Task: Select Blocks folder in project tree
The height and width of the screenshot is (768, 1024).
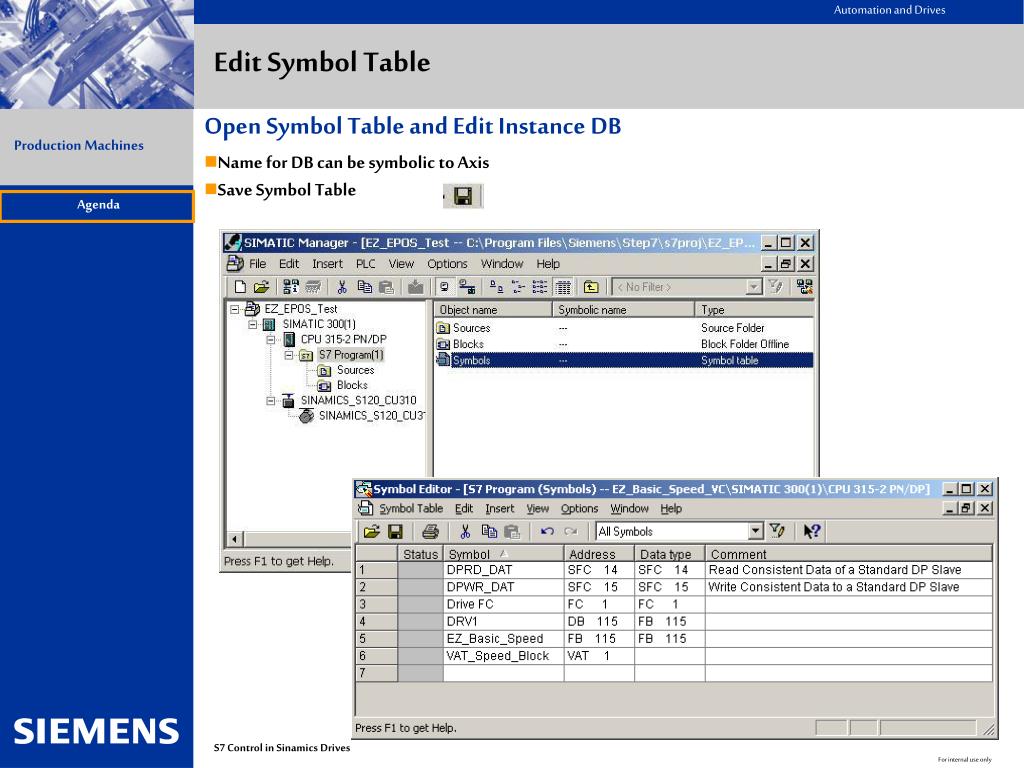Action: [x=352, y=385]
